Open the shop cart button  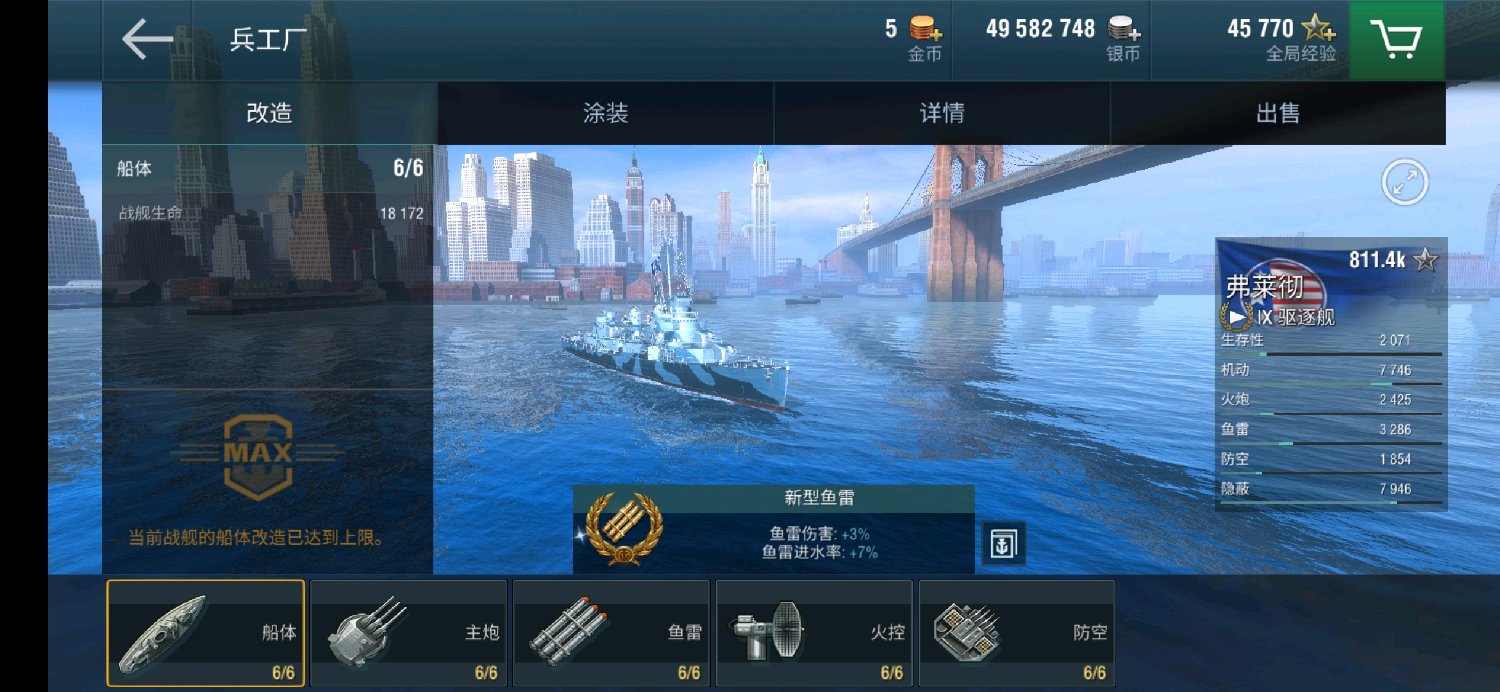(x=1397, y=40)
